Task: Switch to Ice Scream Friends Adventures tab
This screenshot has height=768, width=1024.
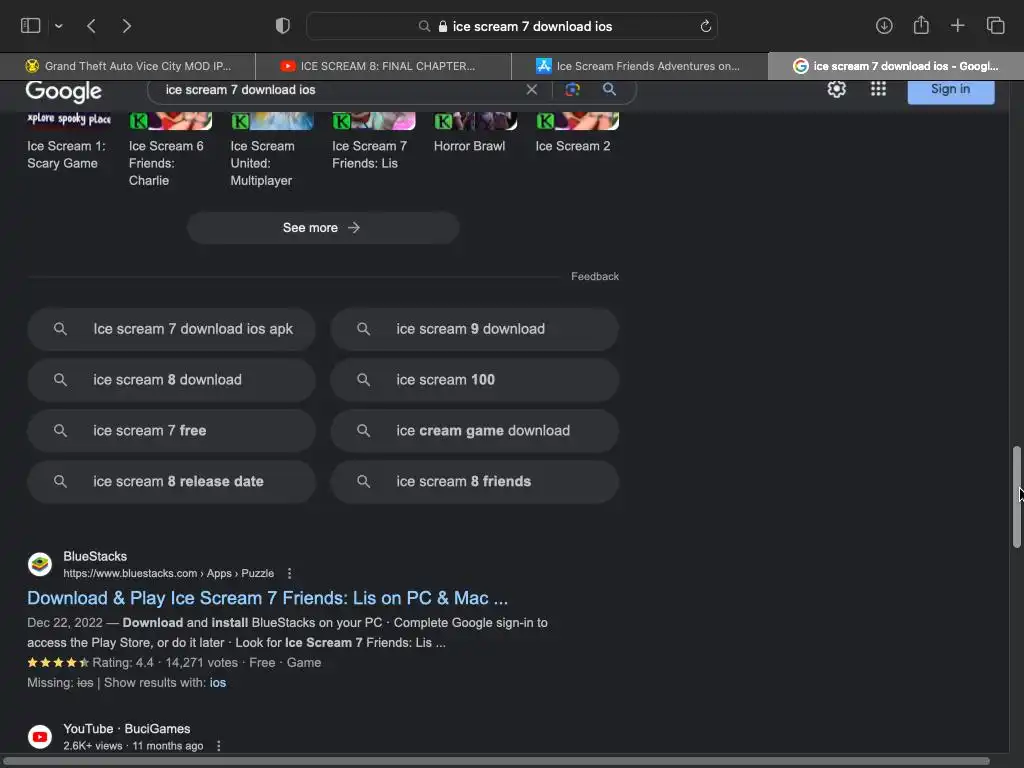Action: click(x=639, y=66)
